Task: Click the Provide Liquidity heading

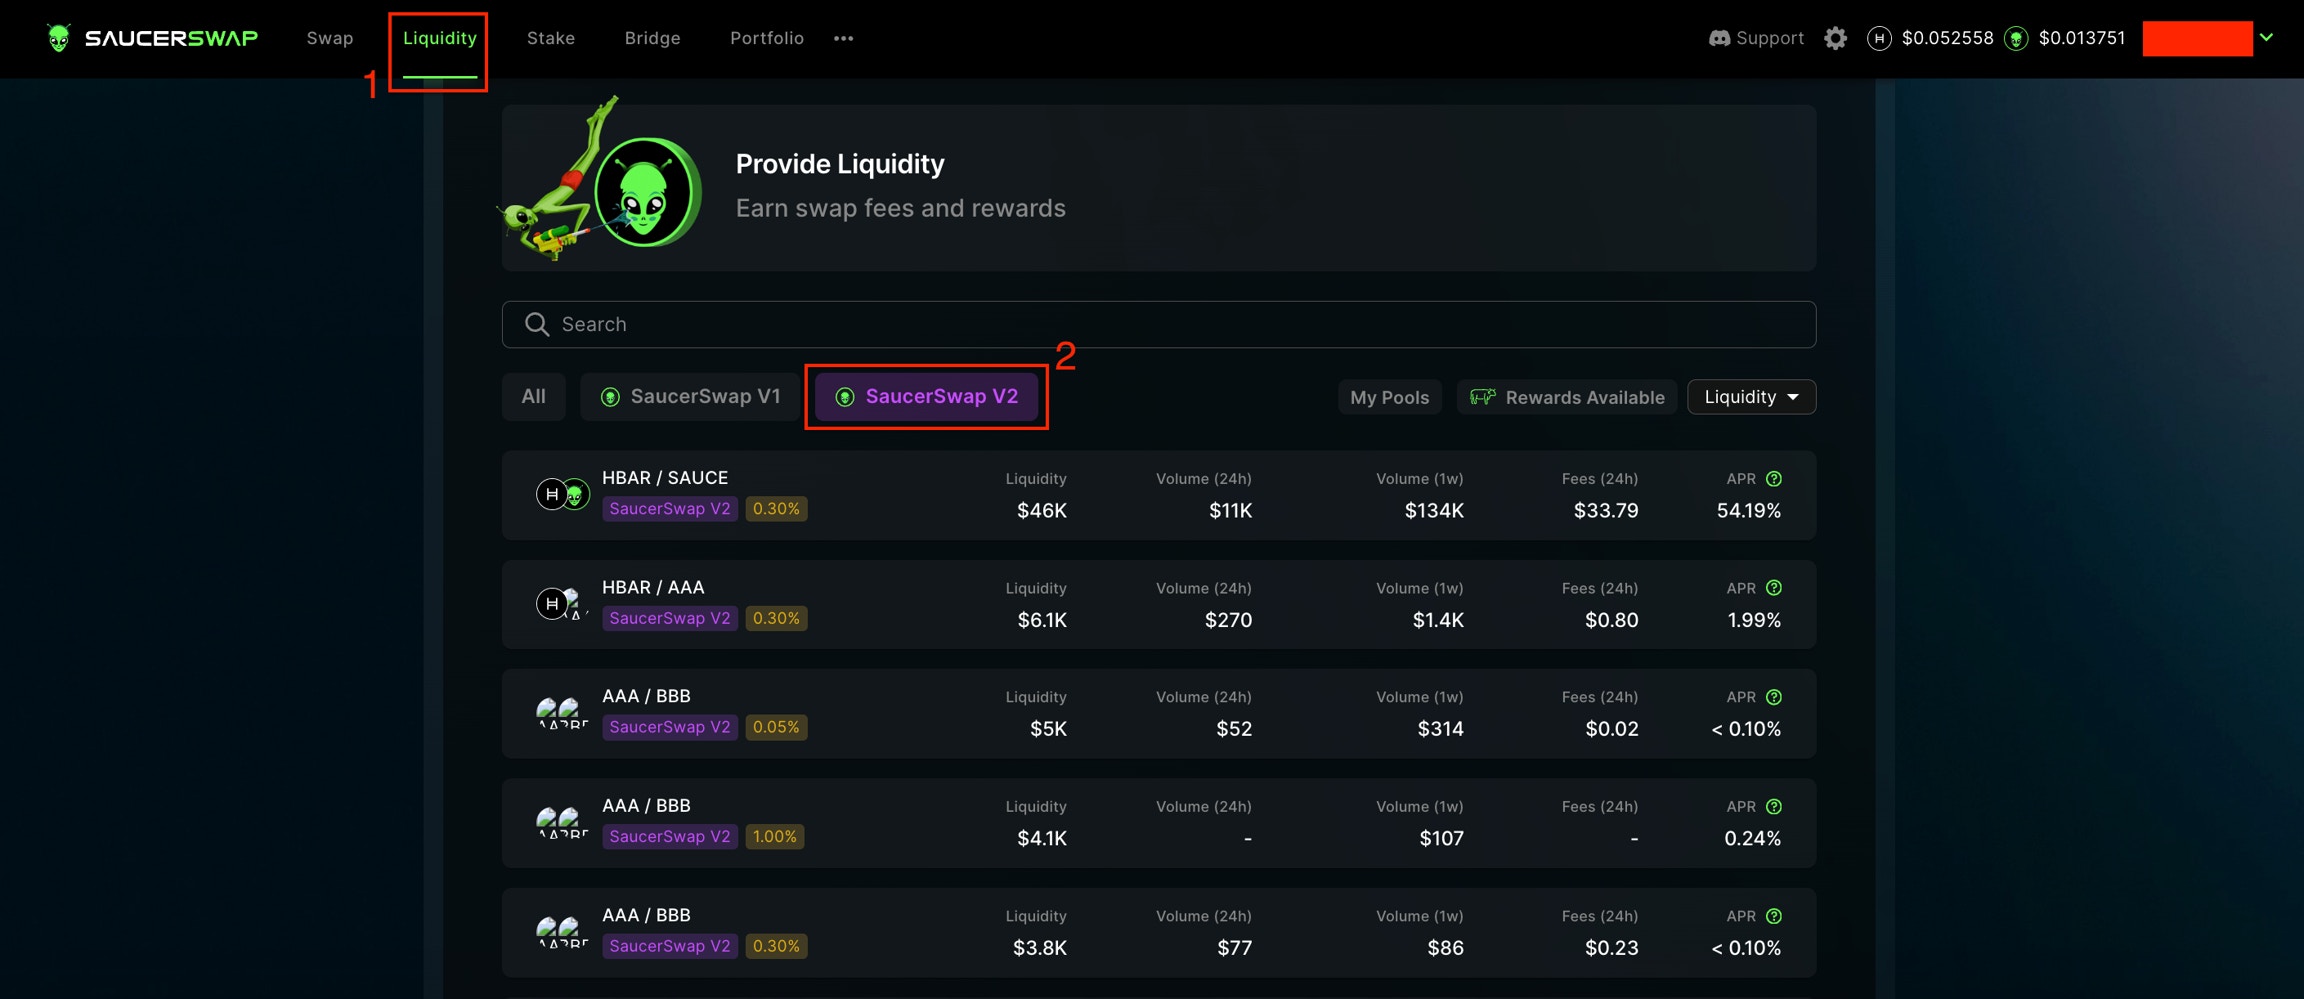Action: click(x=840, y=164)
